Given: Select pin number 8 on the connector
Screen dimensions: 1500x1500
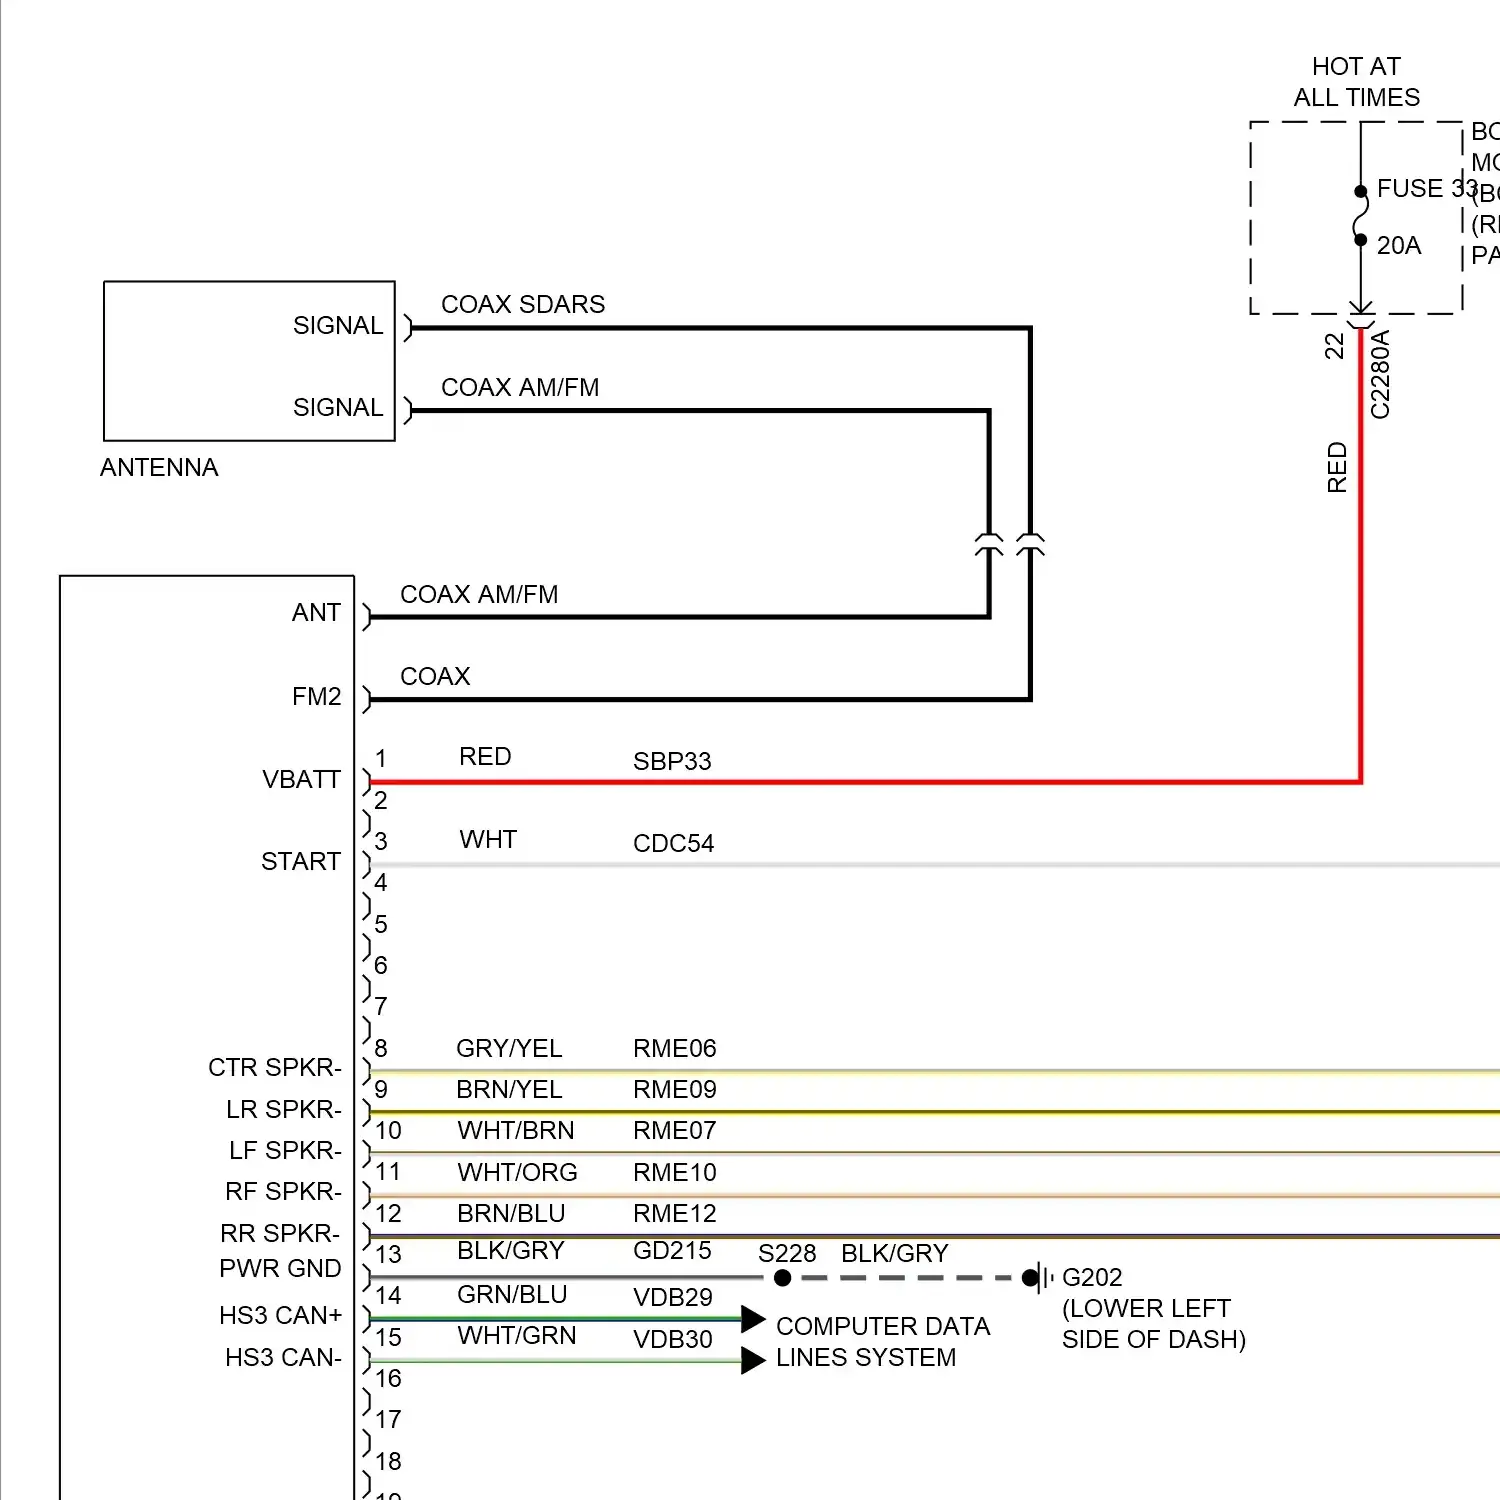Looking at the screenshot, I should tap(381, 1048).
